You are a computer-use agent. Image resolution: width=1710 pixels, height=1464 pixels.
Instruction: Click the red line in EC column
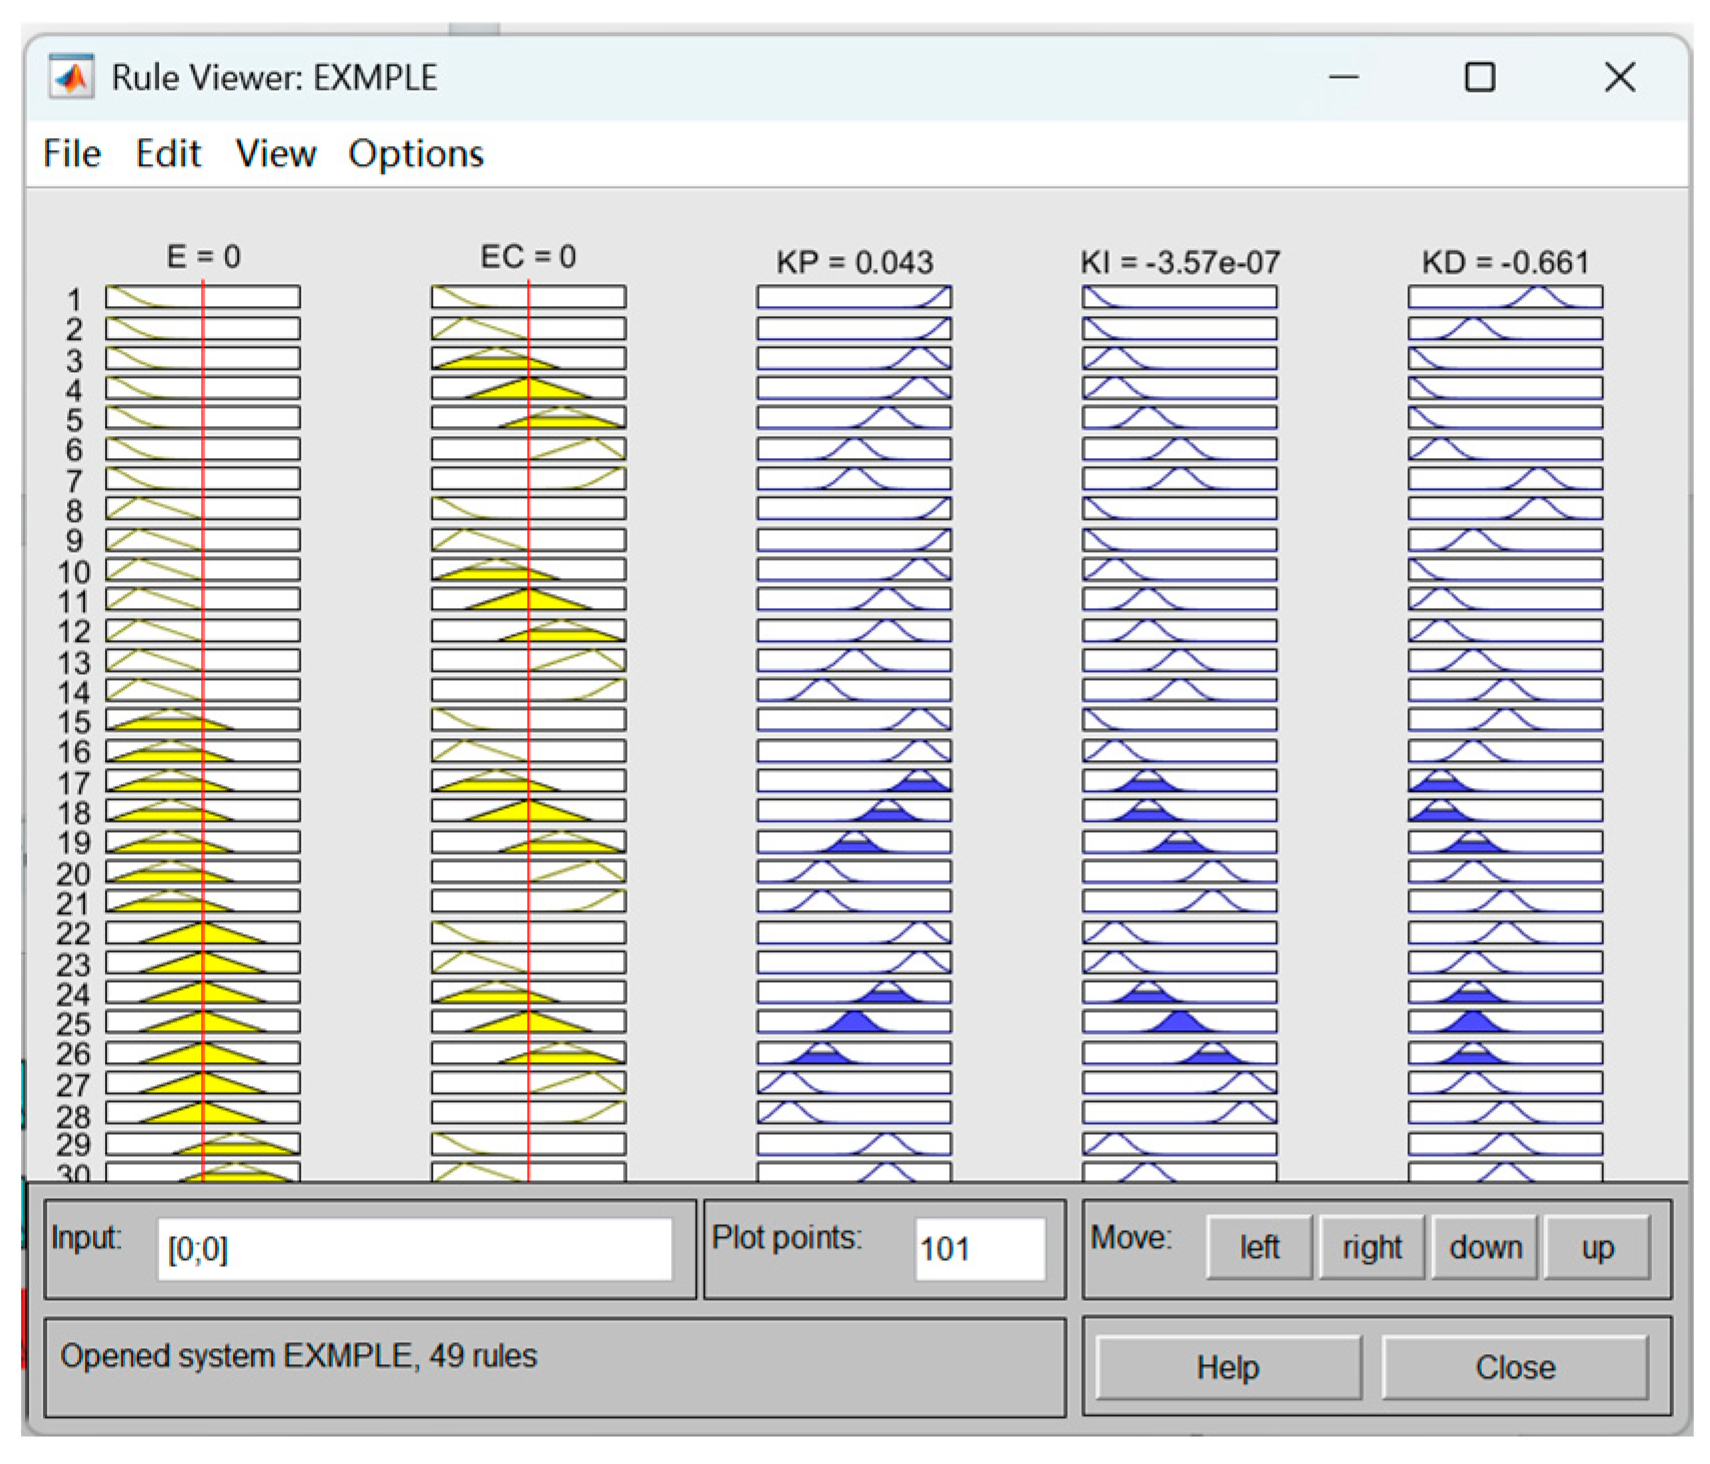tap(529, 730)
